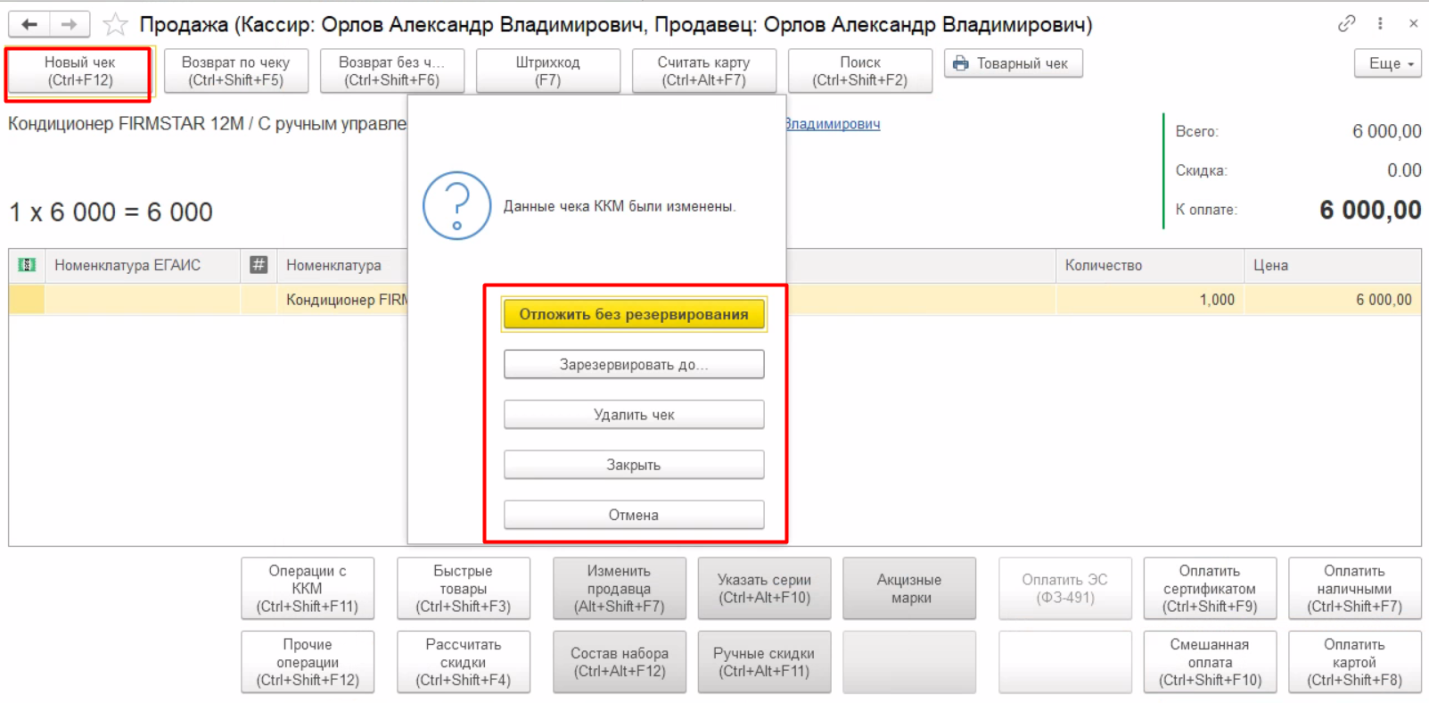Viewport: 1429px width, 703px height.
Task: Choose Зарезервировать до… option
Action: [x=633, y=365]
